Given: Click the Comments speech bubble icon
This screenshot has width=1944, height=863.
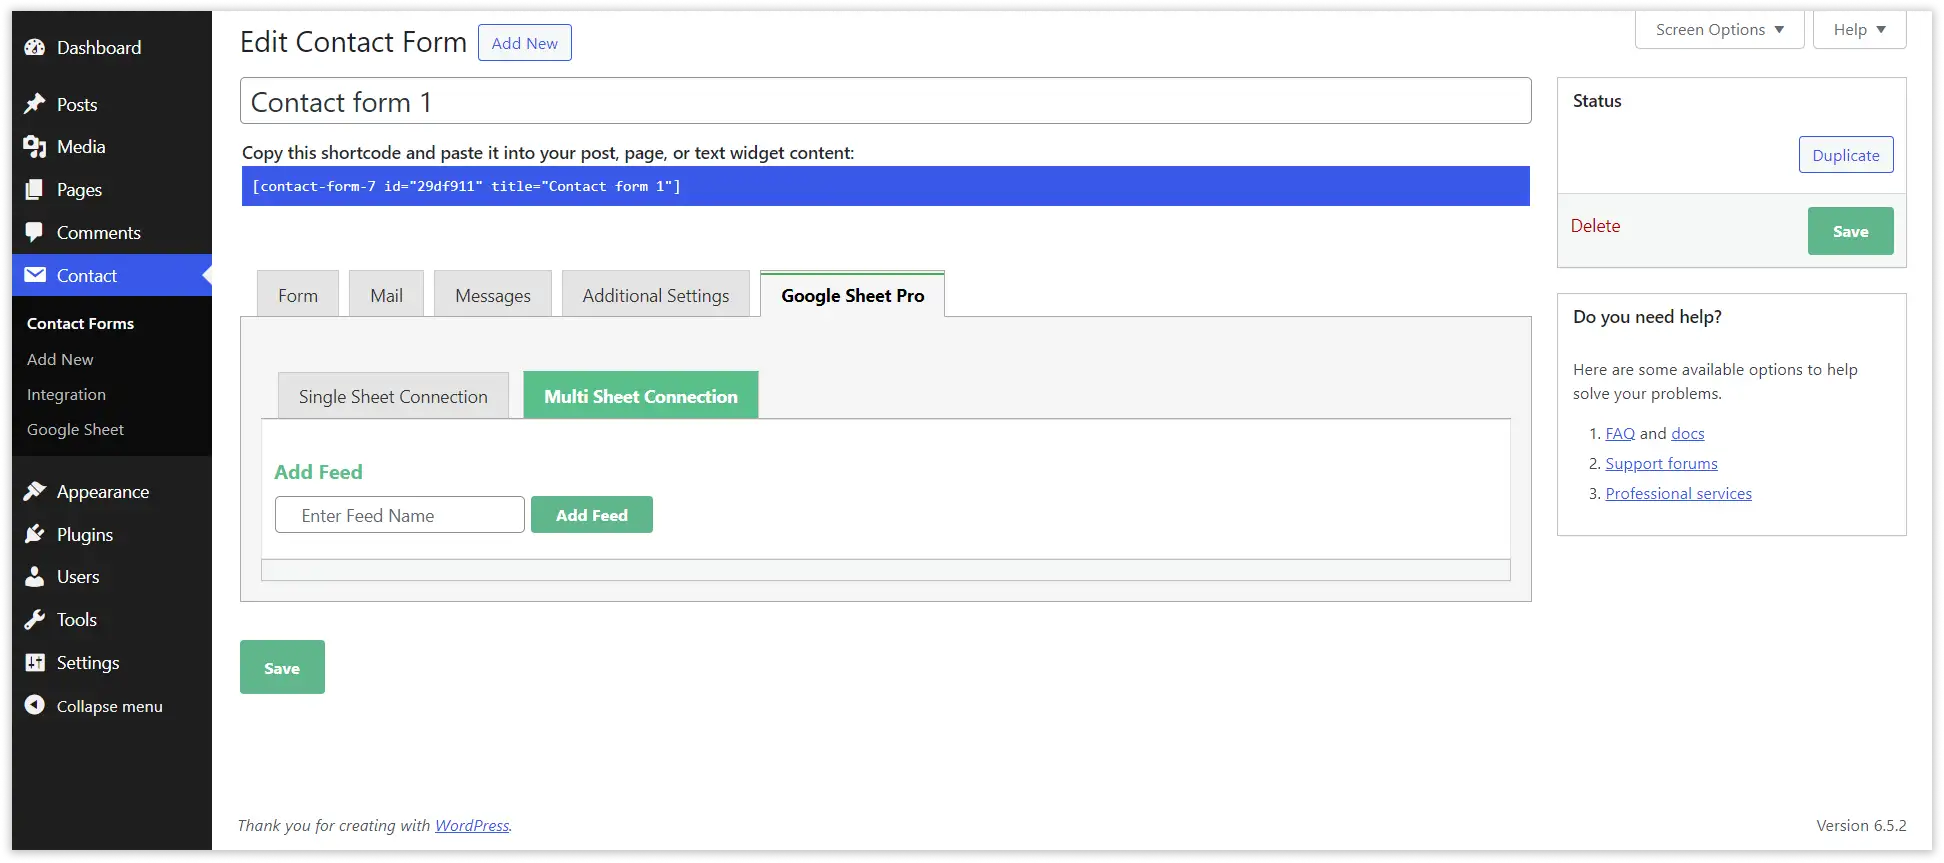Looking at the screenshot, I should (35, 232).
